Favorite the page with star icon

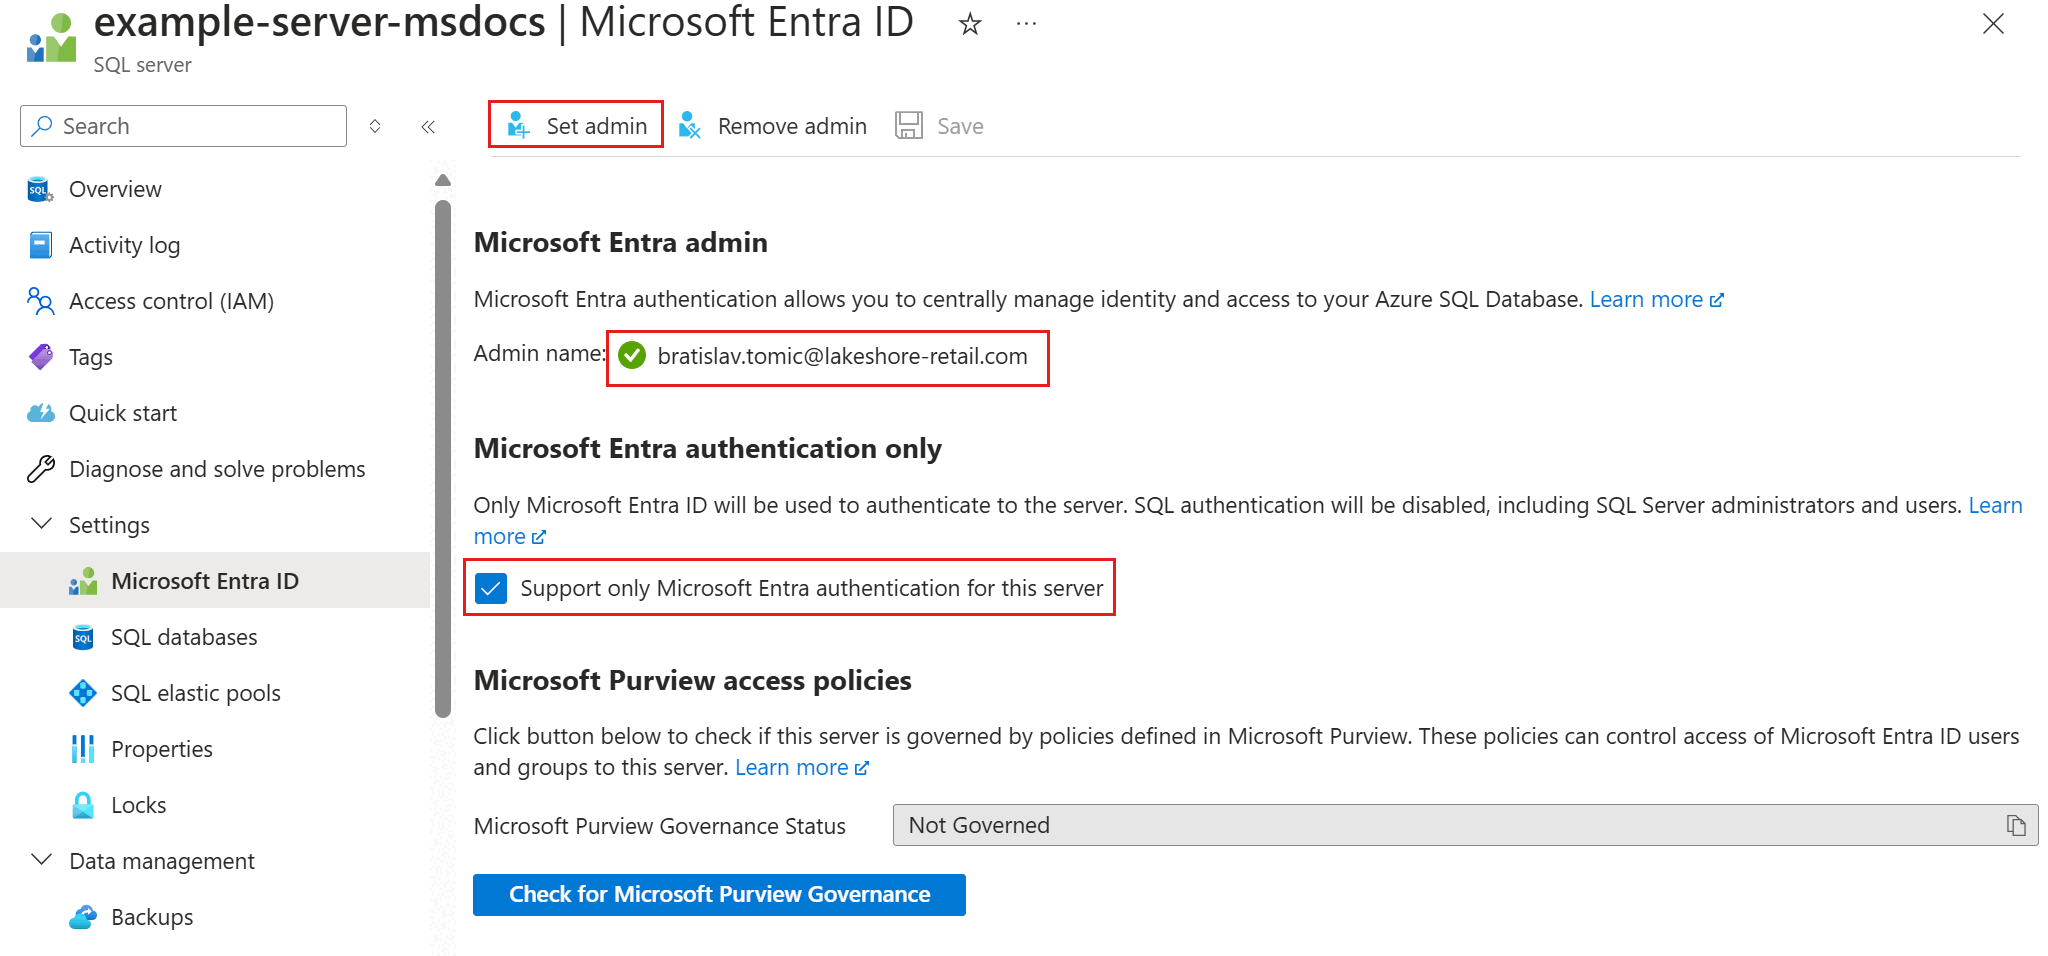click(x=969, y=24)
